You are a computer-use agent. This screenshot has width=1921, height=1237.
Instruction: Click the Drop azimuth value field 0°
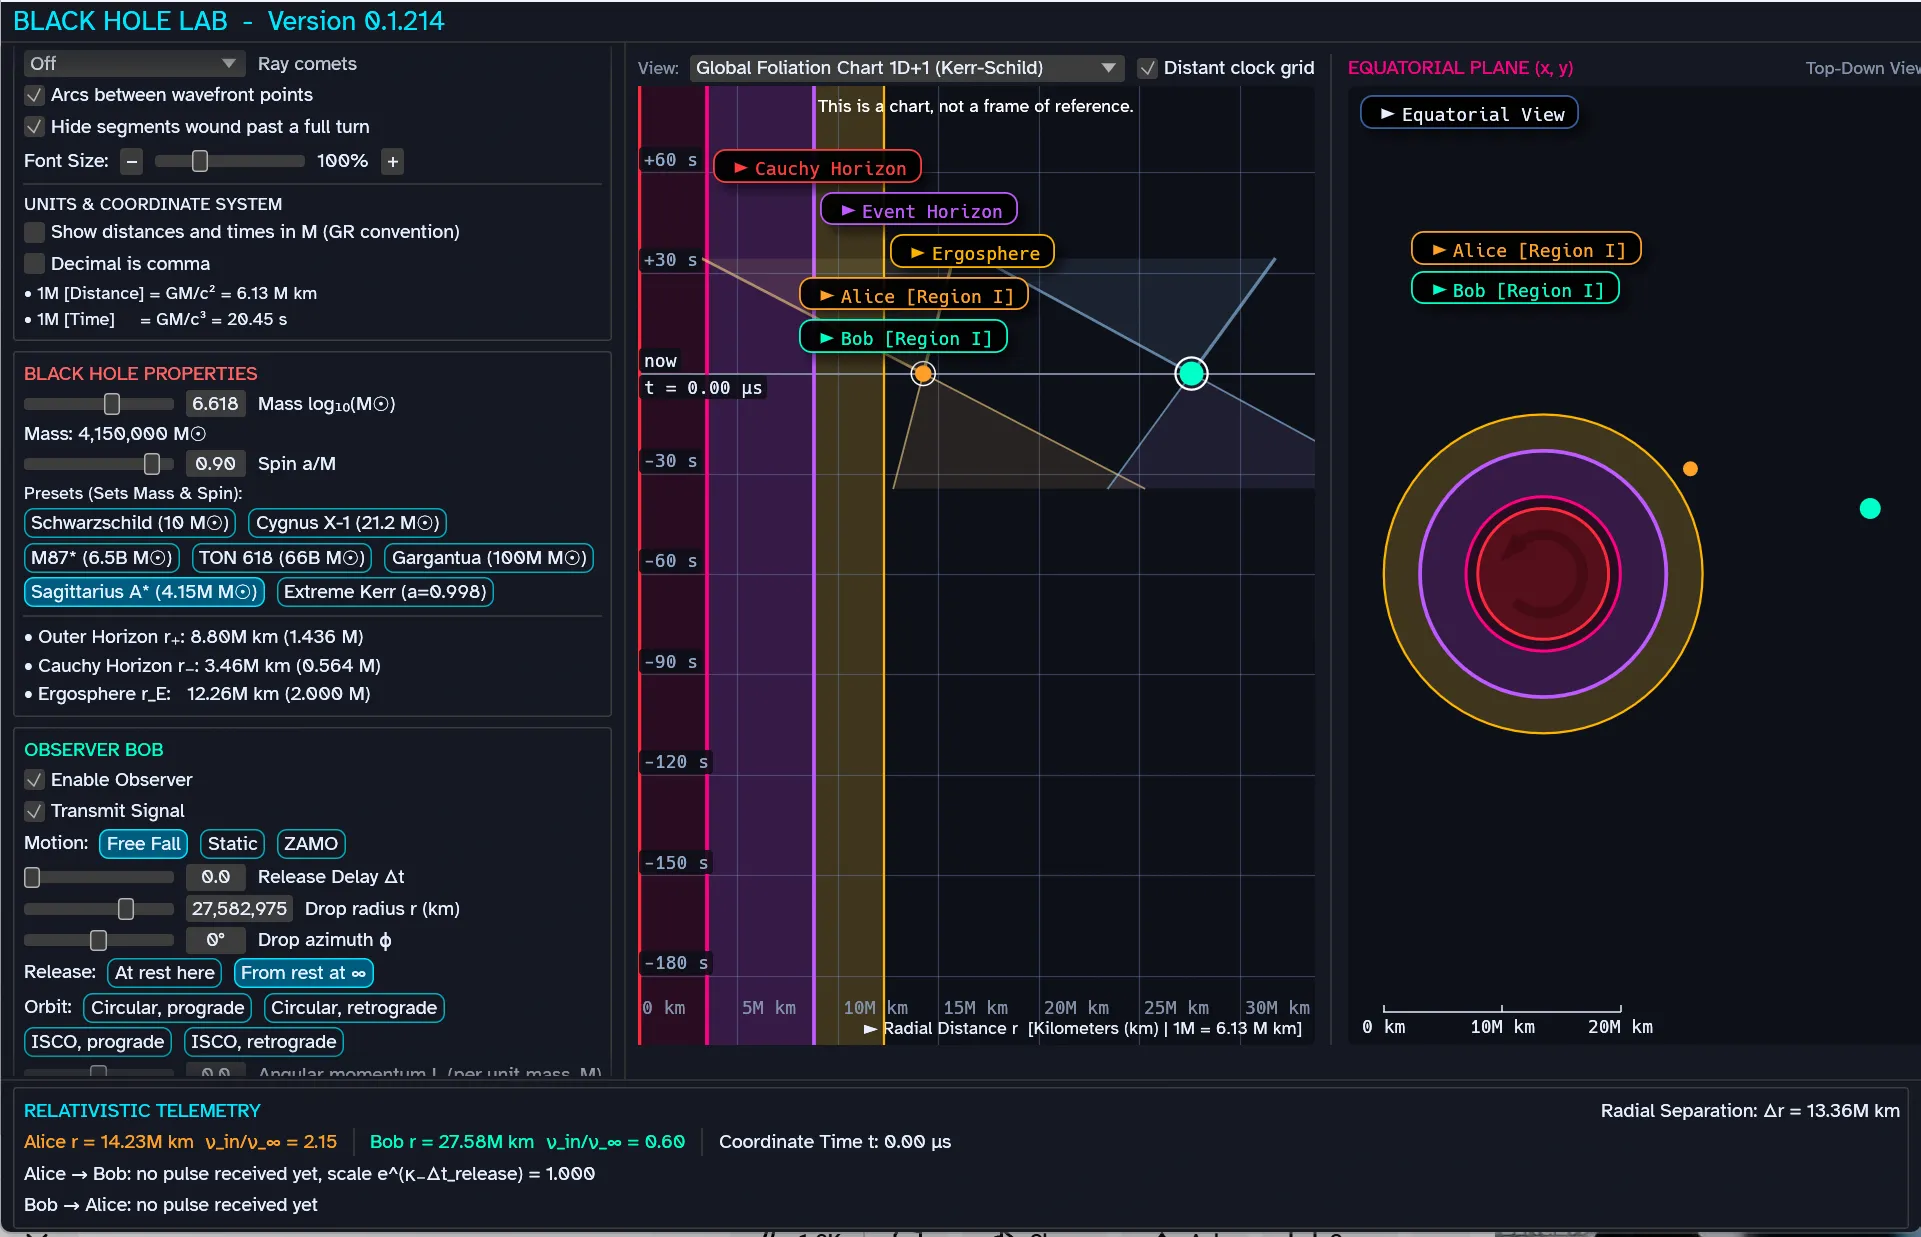click(x=215, y=940)
